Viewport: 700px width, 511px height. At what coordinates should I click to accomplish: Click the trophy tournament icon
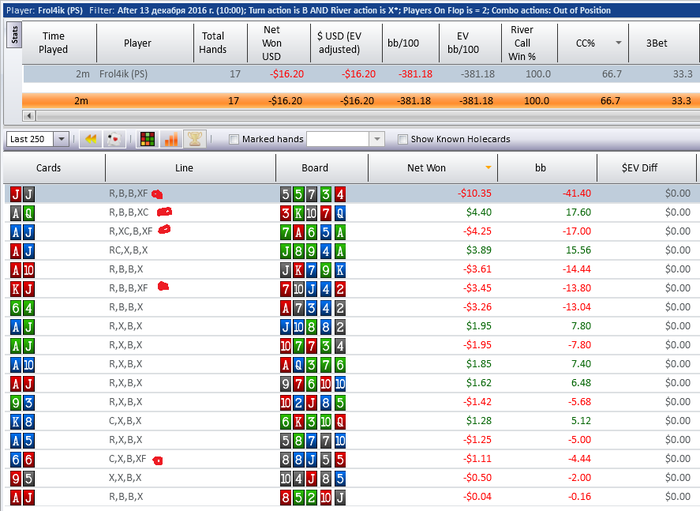click(195, 139)
